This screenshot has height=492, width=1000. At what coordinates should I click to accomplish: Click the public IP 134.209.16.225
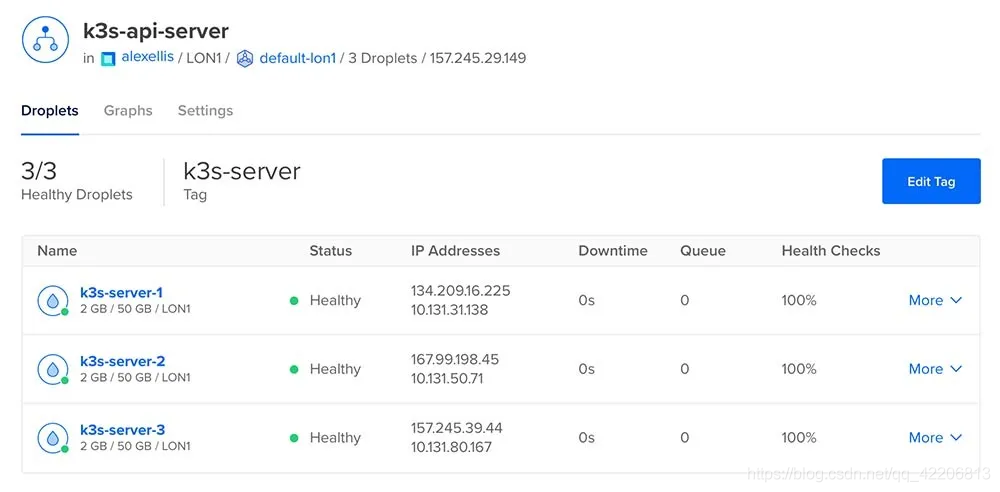click(x=460, y=291)
